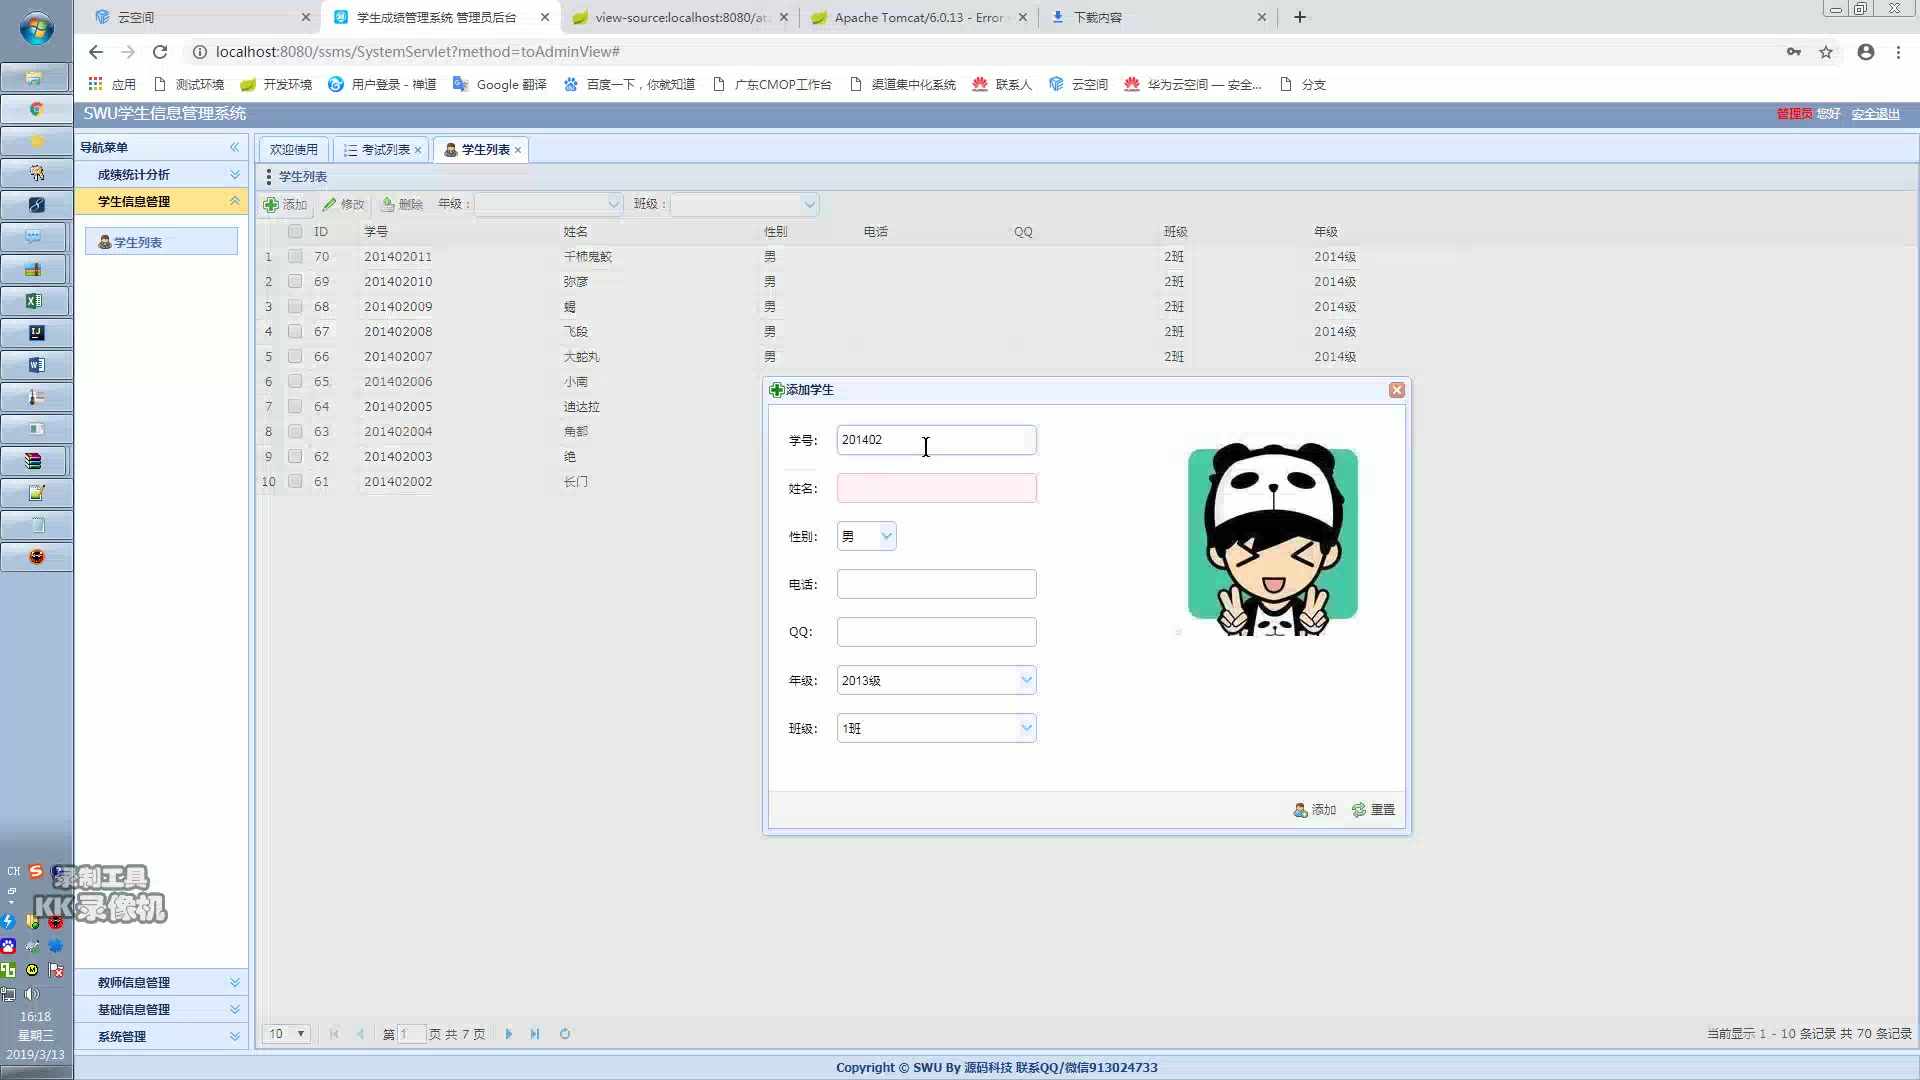Toggle the select-all checkbox in table header
1920x1080 pixels.
(x=295, y=232)
